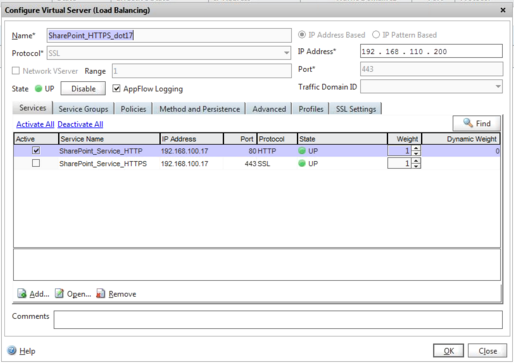Click the Remove service icon
Image resolution: width=514 pixels, height=364 pixels.
[x=101, y=293]
